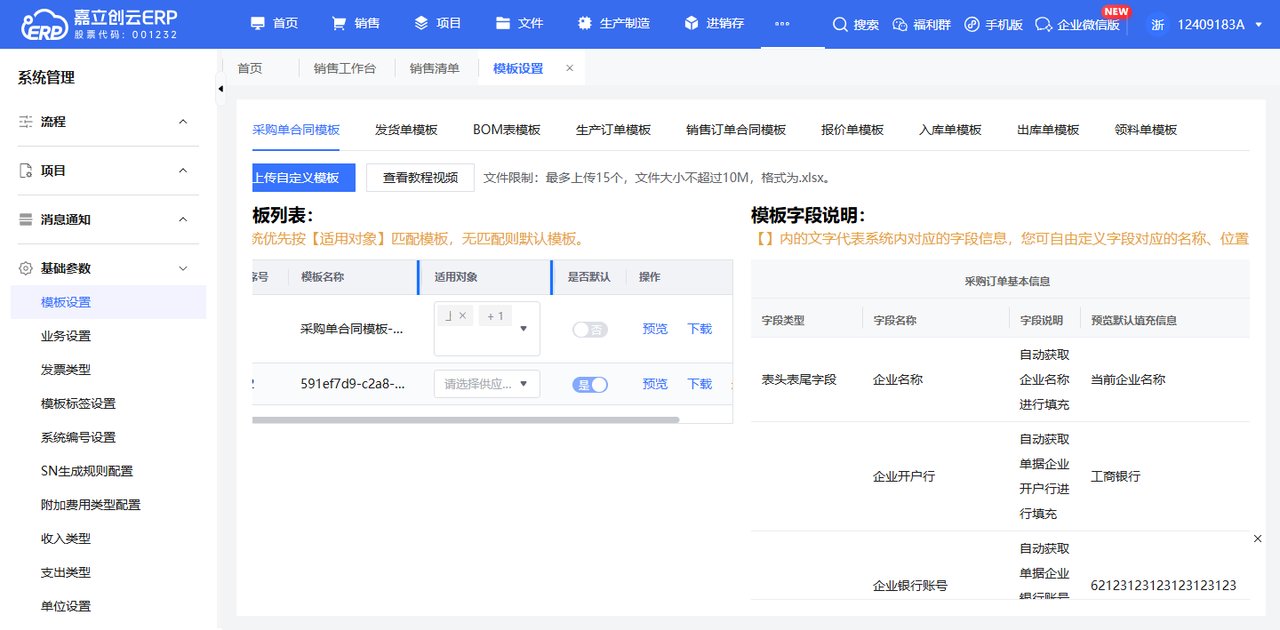The width and height of the screenshot is (1280, 630).
Task: Click the 文件 folder icon in the top bar
Action: click(503, 23)
